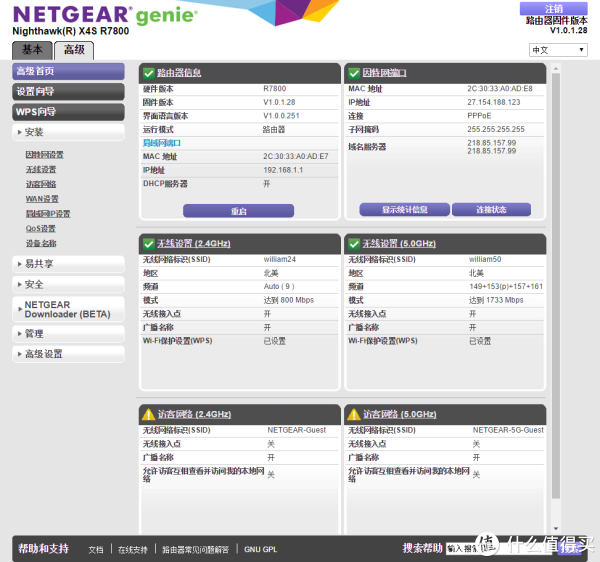Click MAC address 2C:30:33:A0:AD:E8
The image size is (600, 562).
500,89
